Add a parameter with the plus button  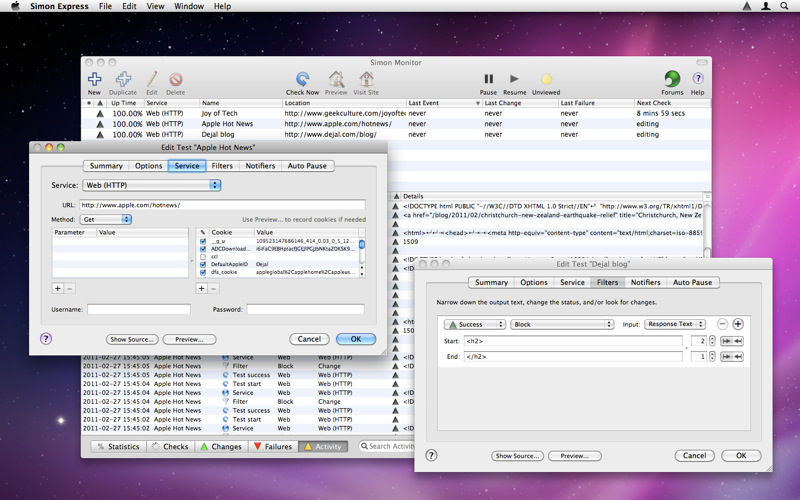58,288
